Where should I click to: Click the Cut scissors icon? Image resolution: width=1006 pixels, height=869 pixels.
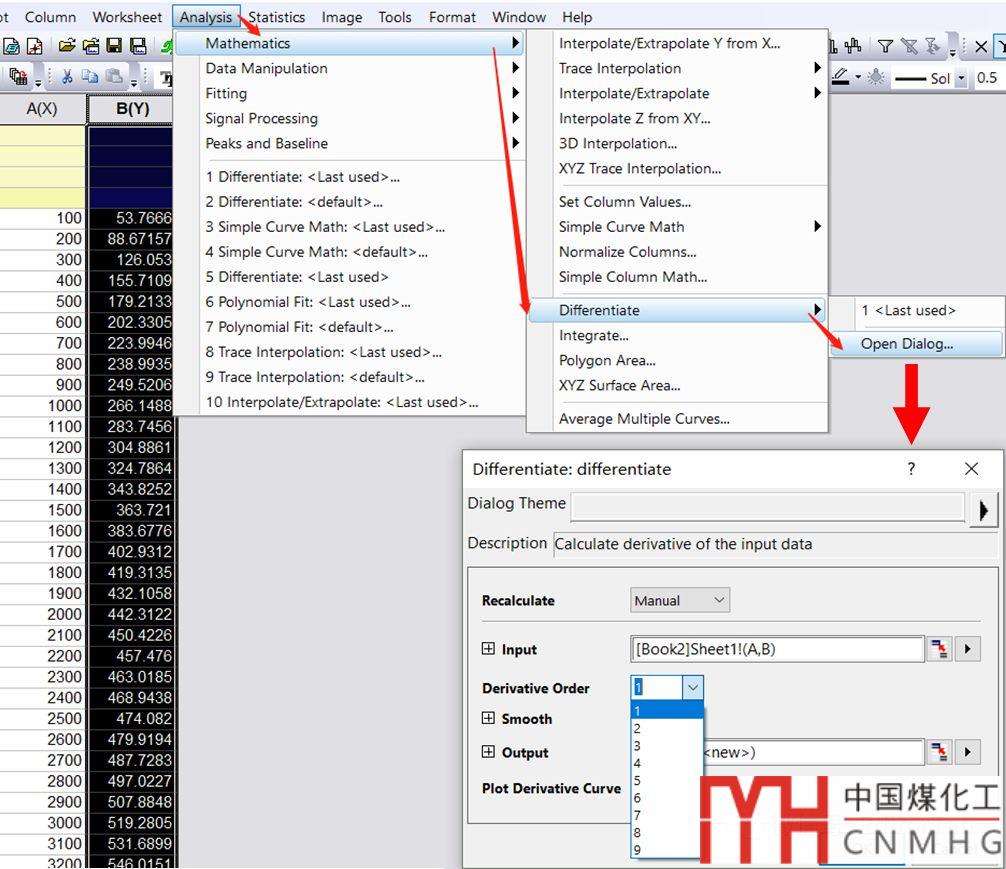(67, 77)
